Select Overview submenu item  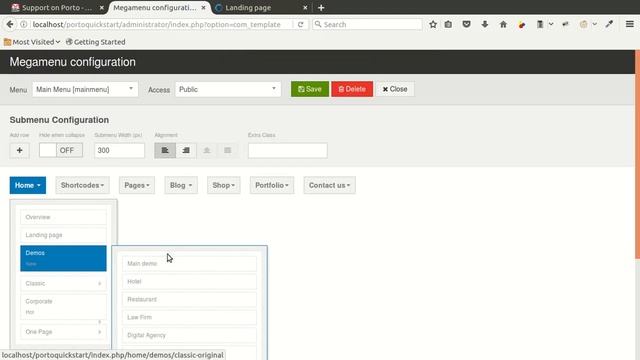(x=63, y=217)
